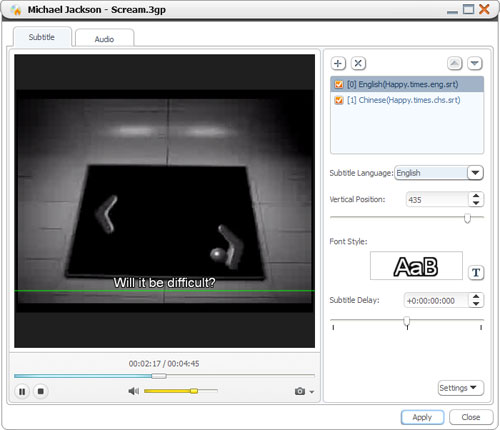The width and height of the screenshot is (500, 430).
Task: Decrease Vertical Position with down arrow
Action: 476,203
